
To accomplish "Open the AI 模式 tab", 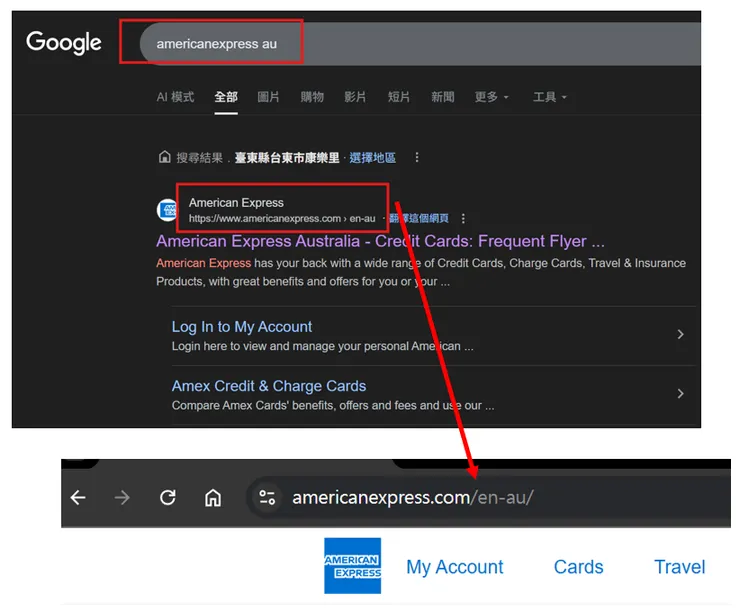I will [x=175, y=97].
